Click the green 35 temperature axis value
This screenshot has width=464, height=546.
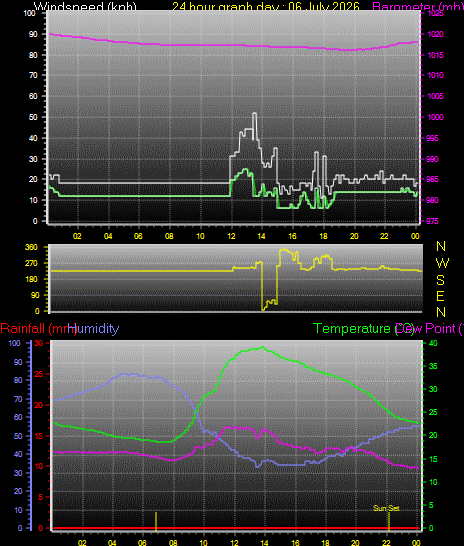[x=433, y=366]
